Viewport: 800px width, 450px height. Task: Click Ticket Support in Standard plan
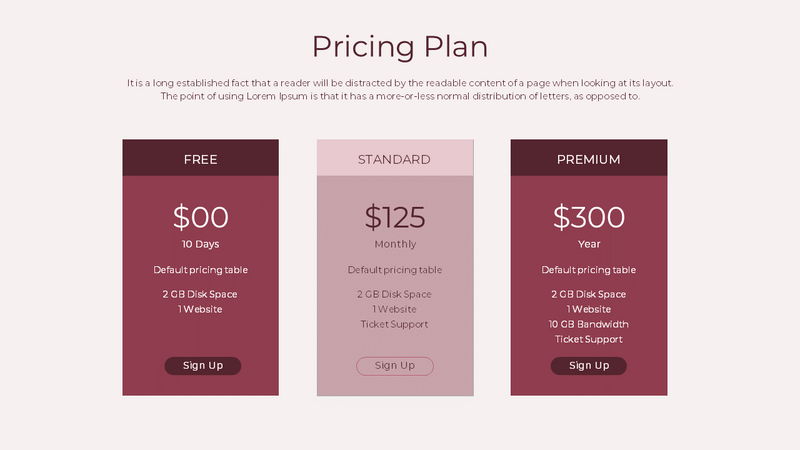(x=394, y=324)
